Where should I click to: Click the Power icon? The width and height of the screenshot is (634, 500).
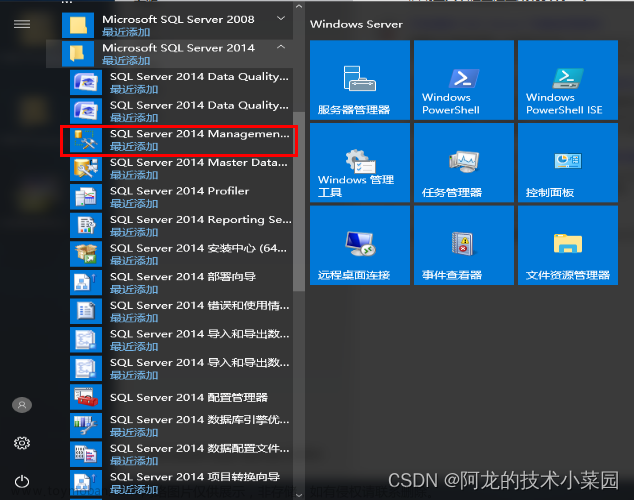(22, 481)
